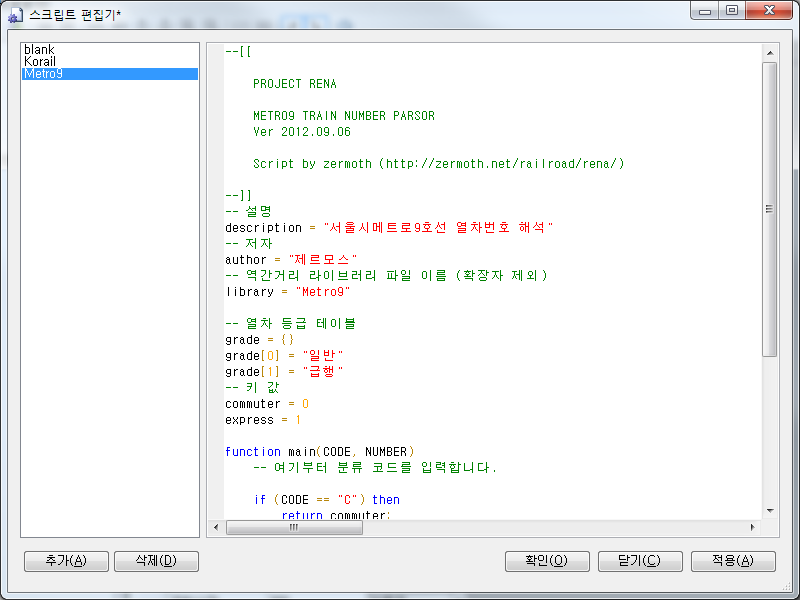Click the description string line
The height and width of the screenshot is (600, 800).
(389, 228)
